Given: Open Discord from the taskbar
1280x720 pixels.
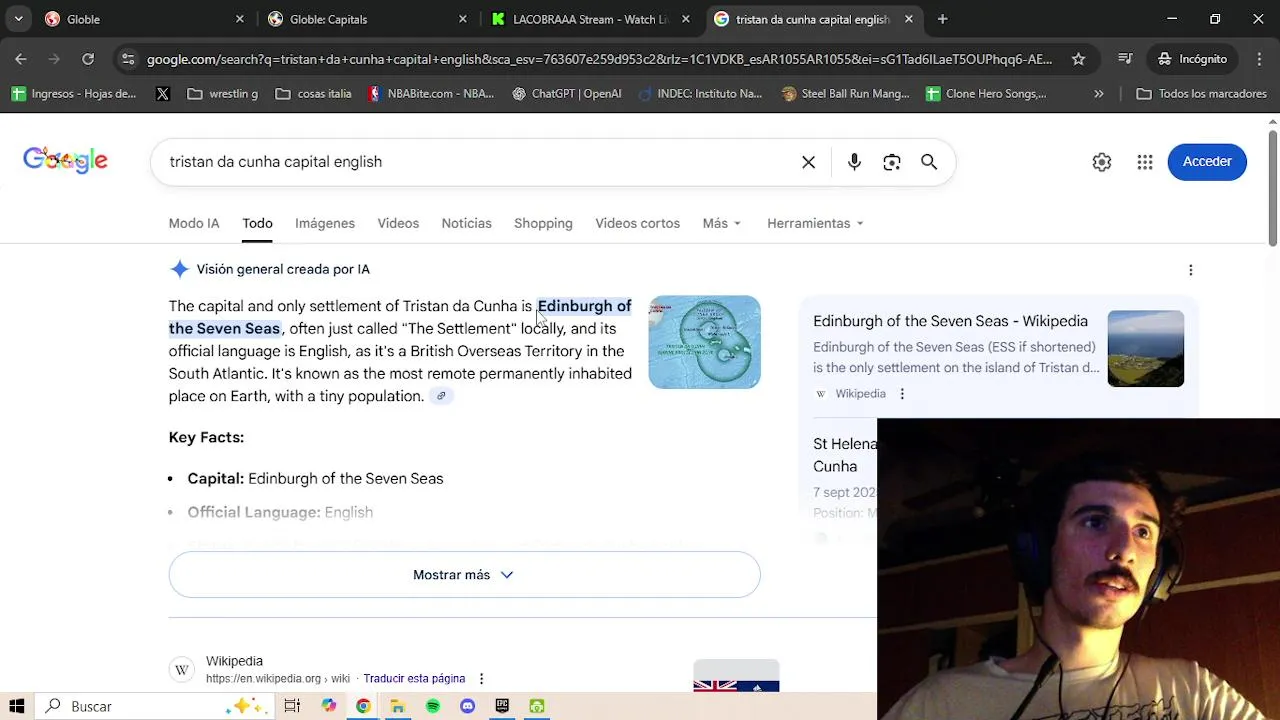Looking at the screenshot, I should point(467,706).
